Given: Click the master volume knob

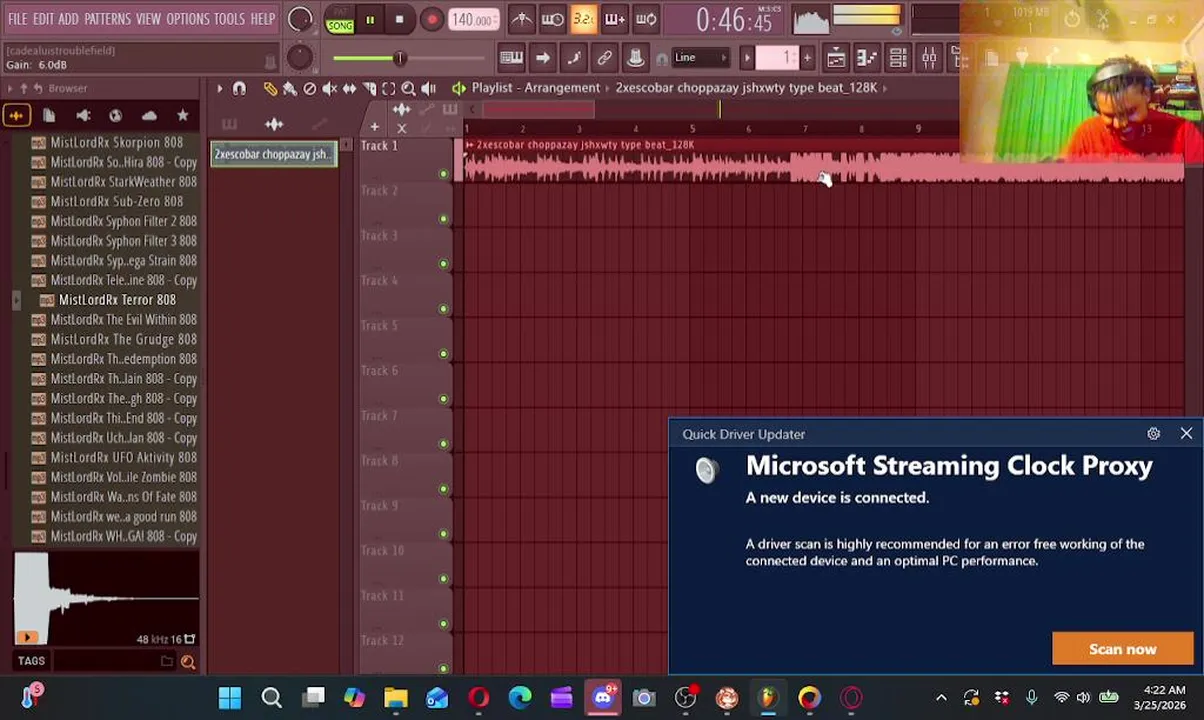Looking at the screenshot, I should tap(299, 19).
